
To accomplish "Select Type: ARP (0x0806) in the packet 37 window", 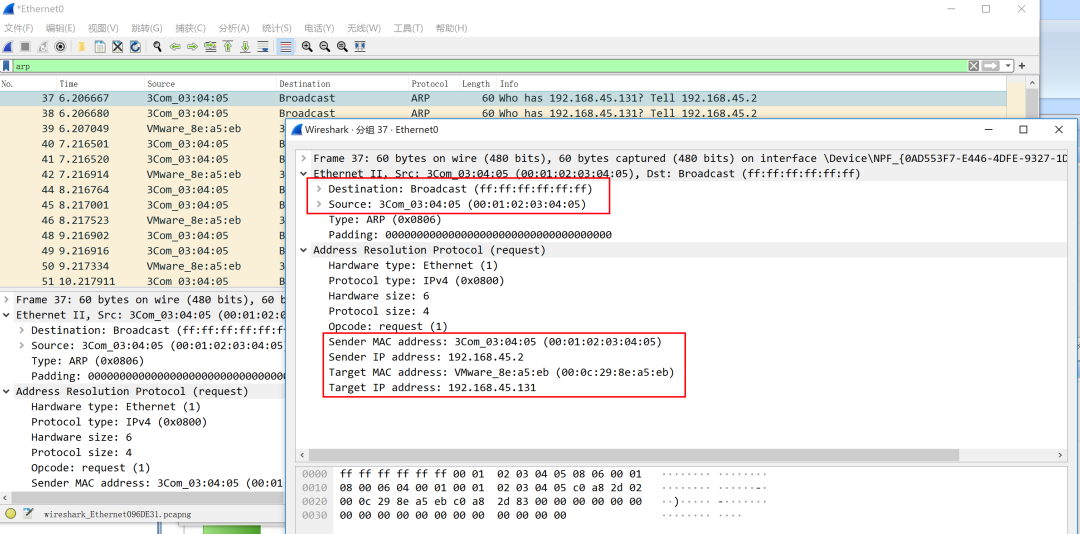I will coord(385,219).
